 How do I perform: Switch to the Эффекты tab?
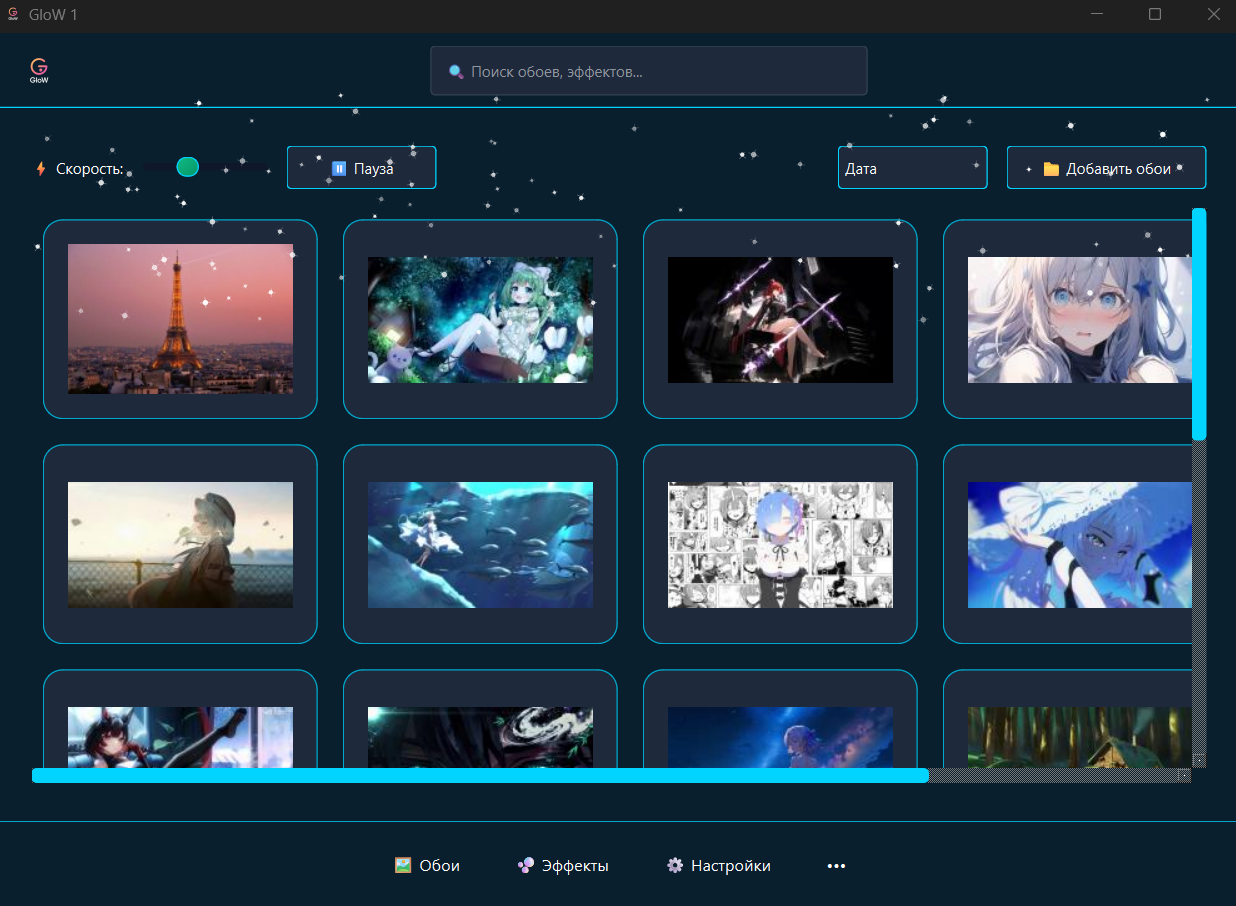click(x=563, y=866)
